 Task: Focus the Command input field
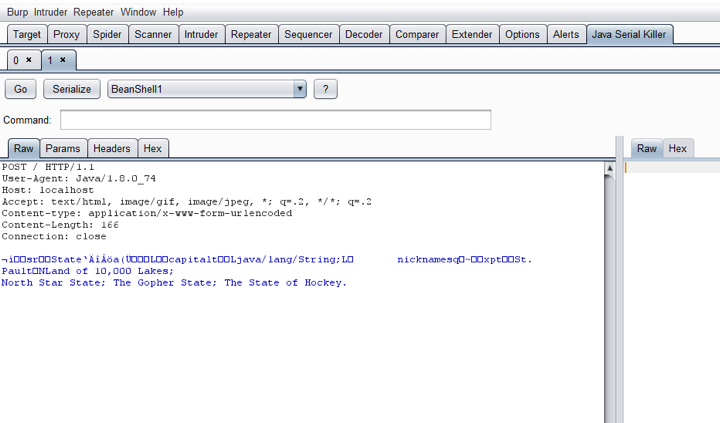pos(275,120)
